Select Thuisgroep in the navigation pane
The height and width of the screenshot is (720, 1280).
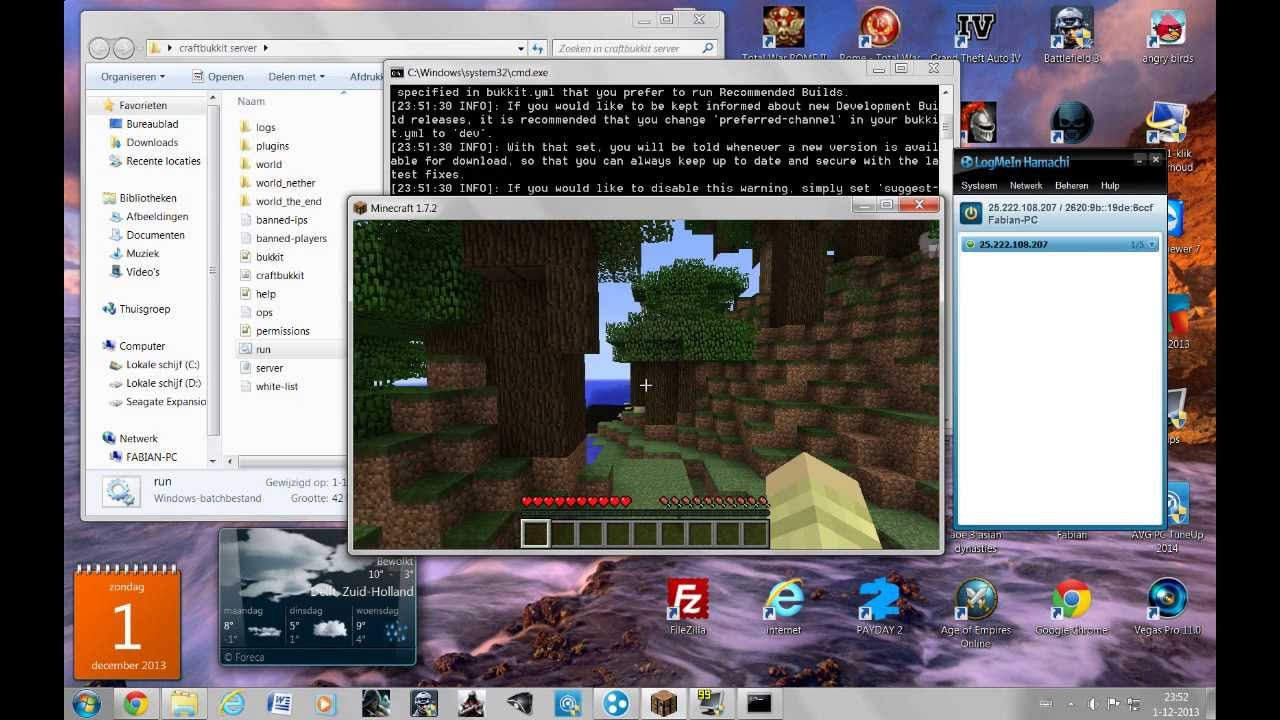[x=145, y=309]
